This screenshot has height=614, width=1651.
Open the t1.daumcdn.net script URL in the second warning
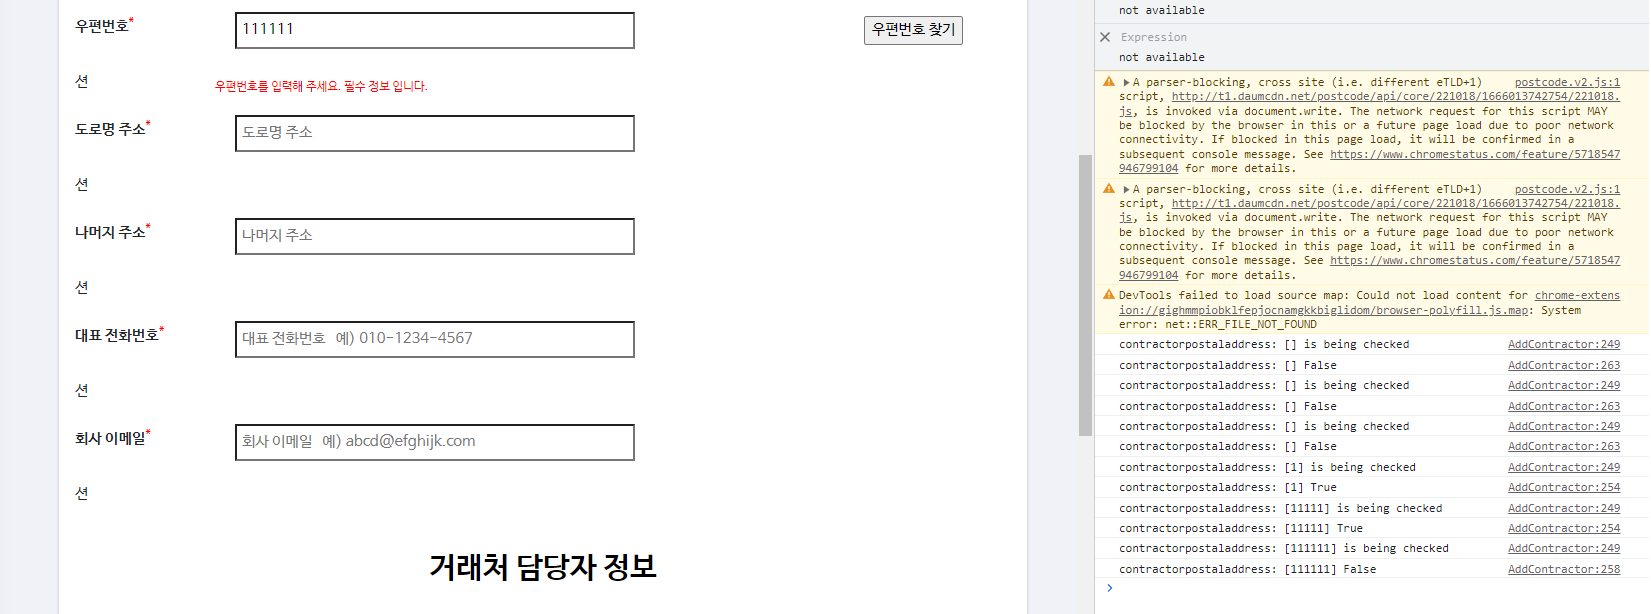1394,204
